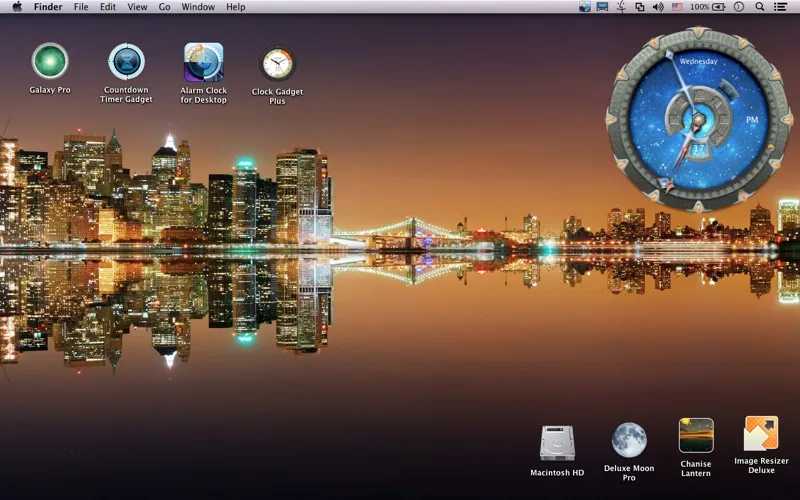Click the blue display icon in menu bar
Image resolution: width=800 pixels, height=500 pixels.
pos(603,7)
